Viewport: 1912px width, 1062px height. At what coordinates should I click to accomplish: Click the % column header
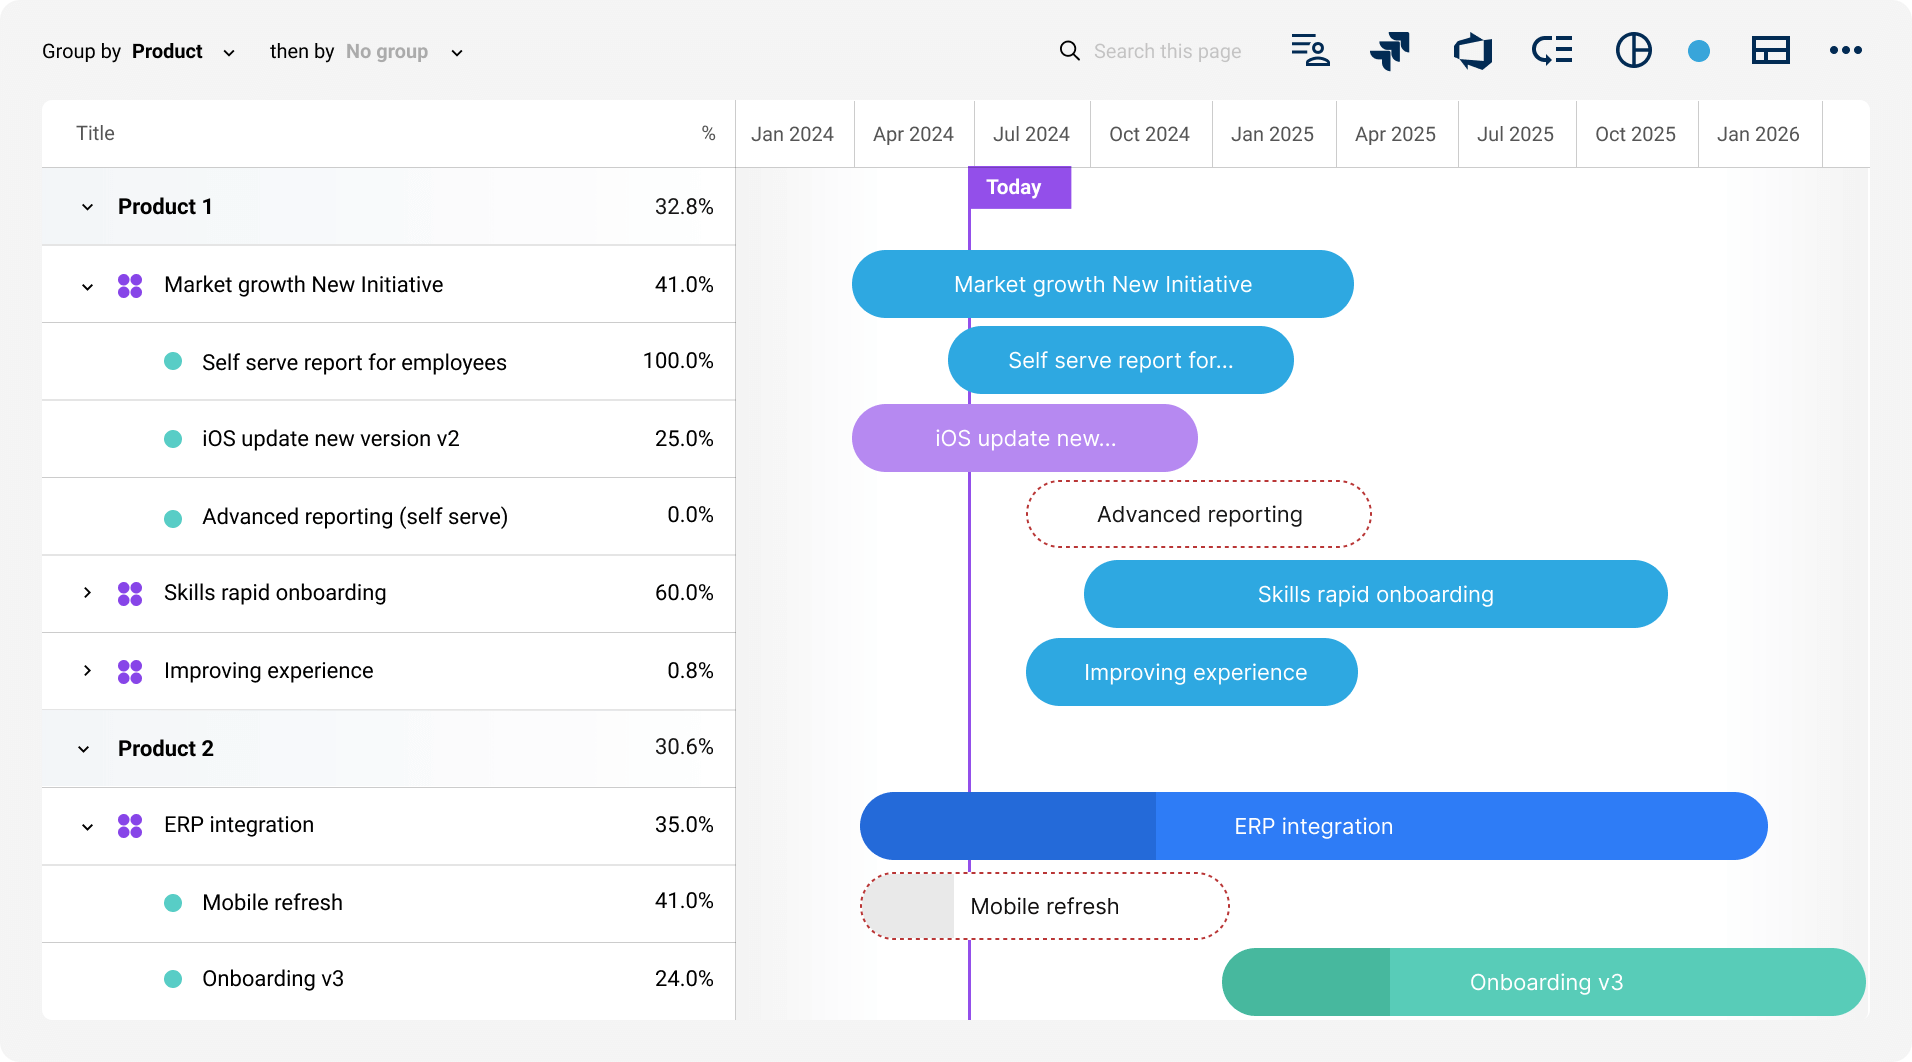[708, 133]
